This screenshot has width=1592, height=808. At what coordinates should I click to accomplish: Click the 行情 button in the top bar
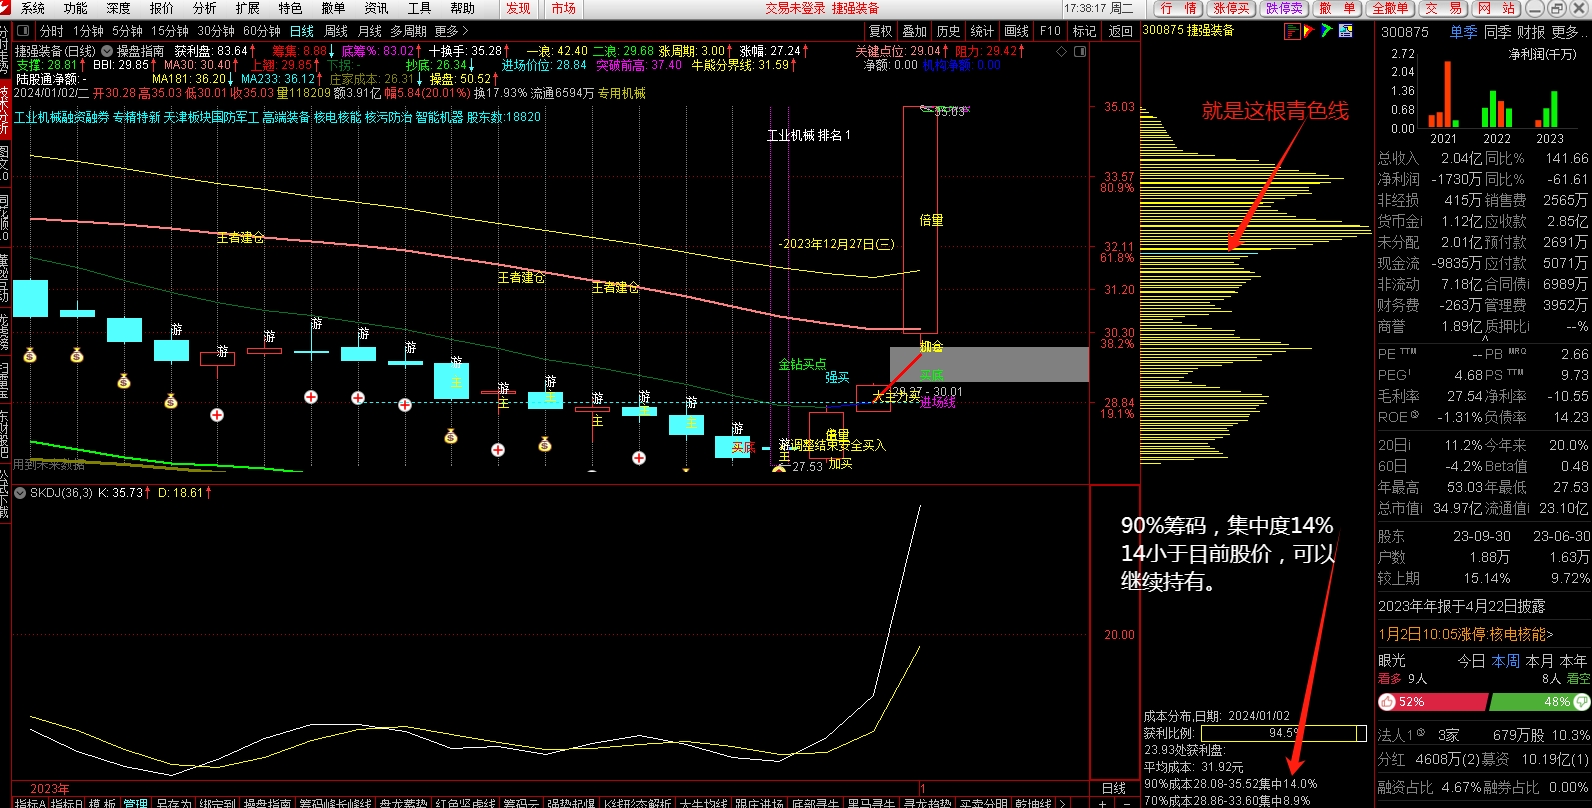tap(1179, 8)
